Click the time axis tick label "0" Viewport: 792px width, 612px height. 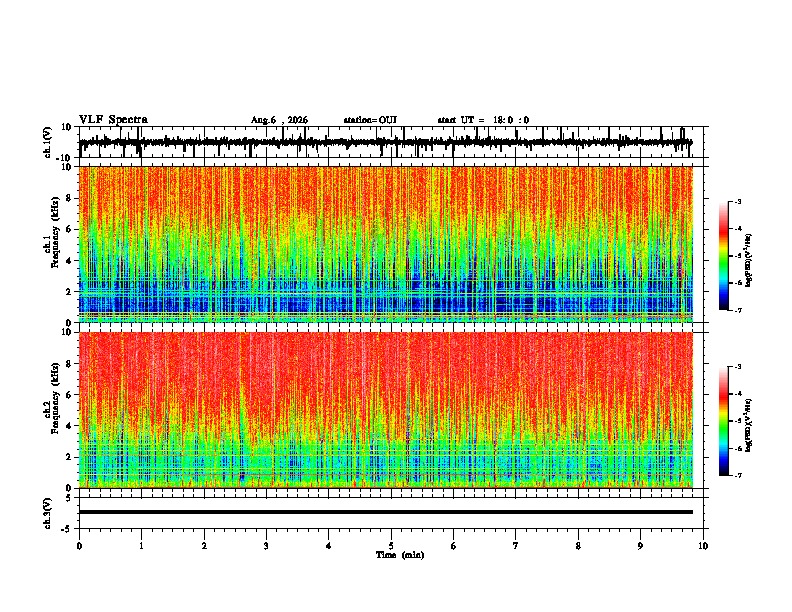79,546
